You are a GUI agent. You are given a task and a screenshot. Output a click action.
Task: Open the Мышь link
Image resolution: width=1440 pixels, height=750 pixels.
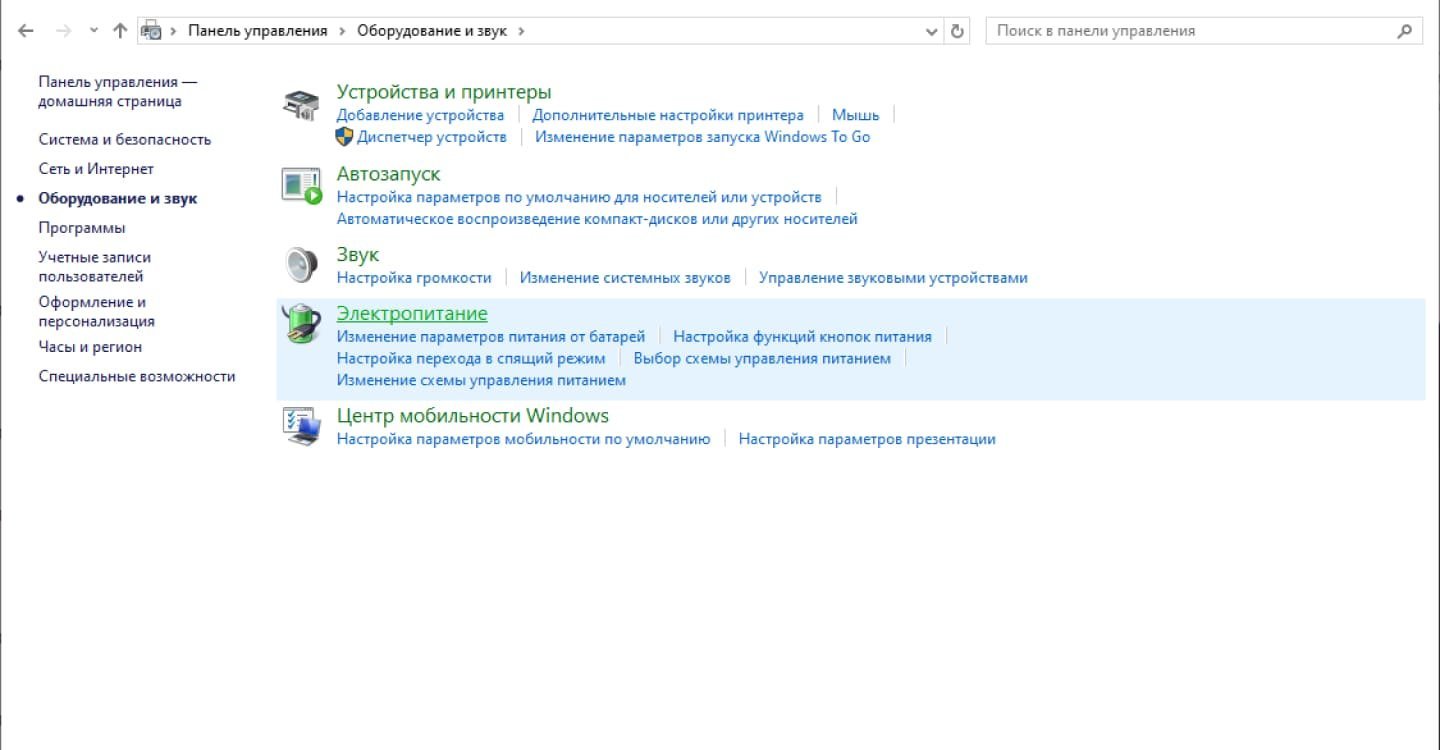[x=856, y=115]
